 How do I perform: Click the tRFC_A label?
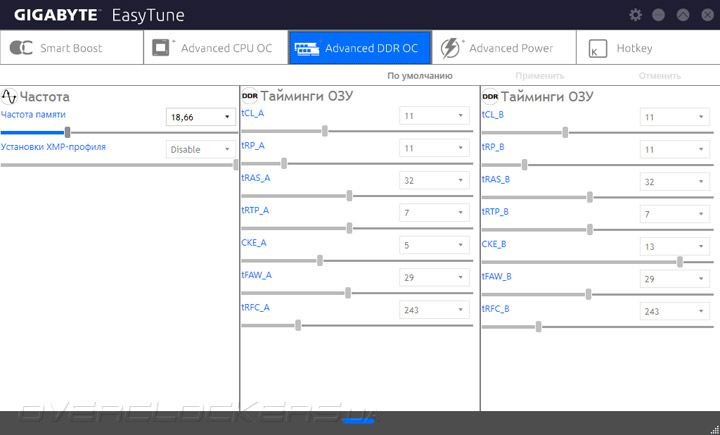click(255, 307)
